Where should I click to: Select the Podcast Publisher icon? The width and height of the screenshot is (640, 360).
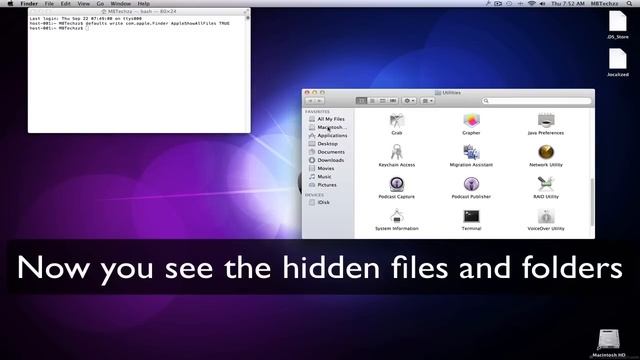pyautogui.click(x=471, y=184)
